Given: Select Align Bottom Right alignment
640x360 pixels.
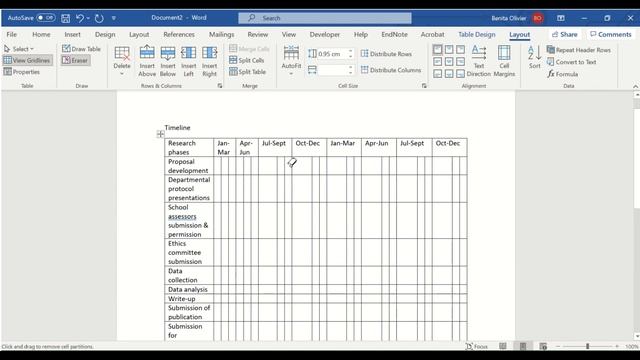Looking at the screenshot, I should (x=460, y=74).
